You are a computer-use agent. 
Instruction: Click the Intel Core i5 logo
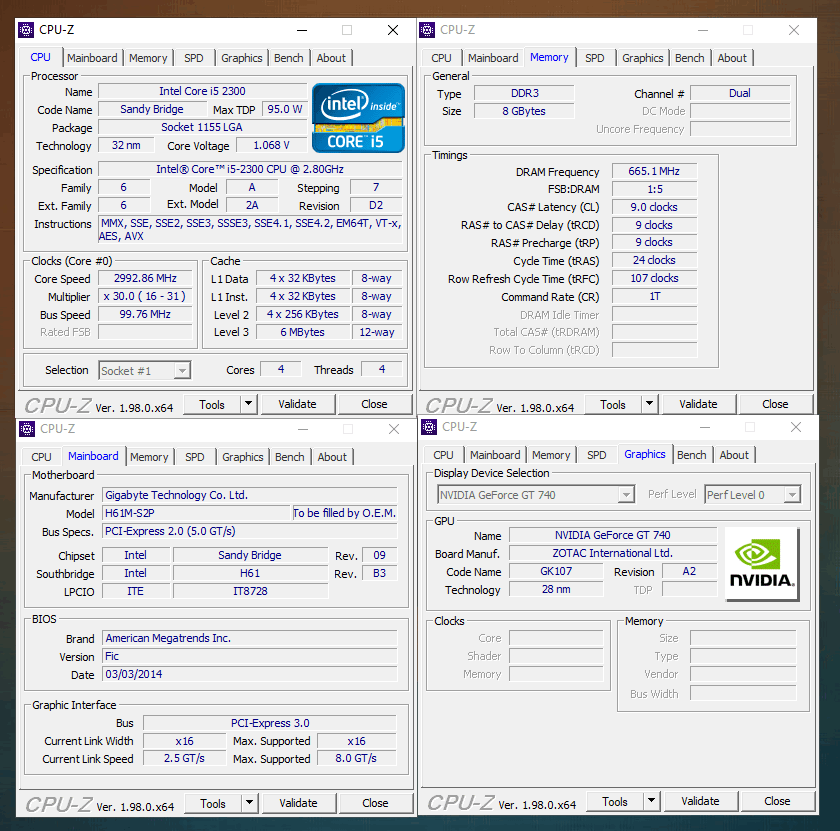(x=358, y=118)
